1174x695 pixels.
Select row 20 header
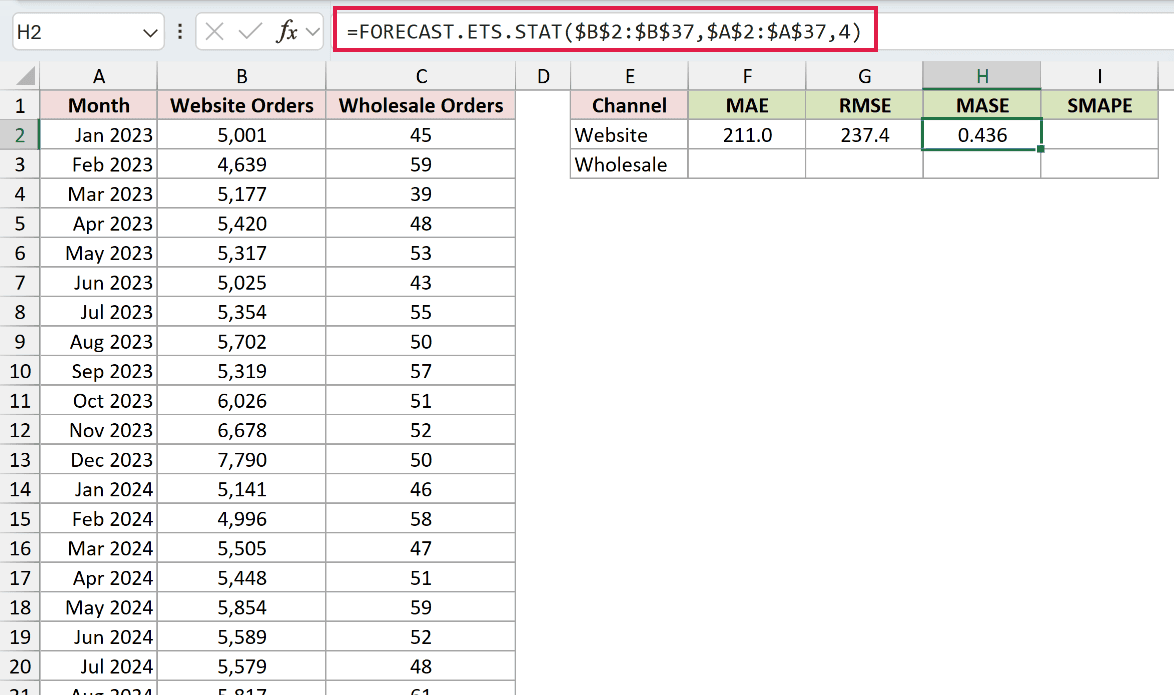19,667
